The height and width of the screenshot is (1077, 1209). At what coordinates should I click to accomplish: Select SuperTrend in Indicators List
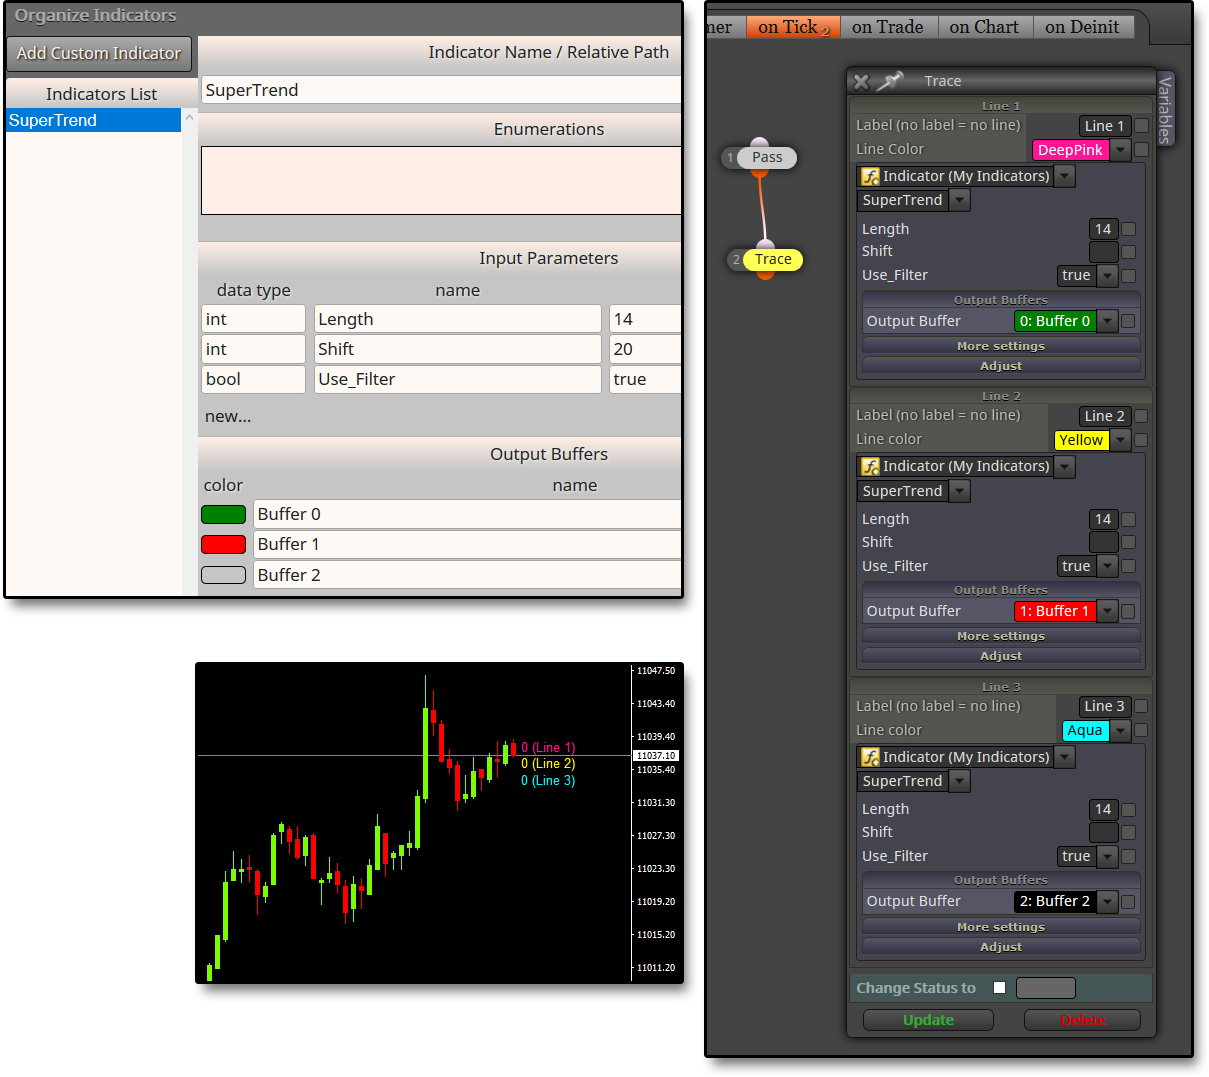click(93, 120)
